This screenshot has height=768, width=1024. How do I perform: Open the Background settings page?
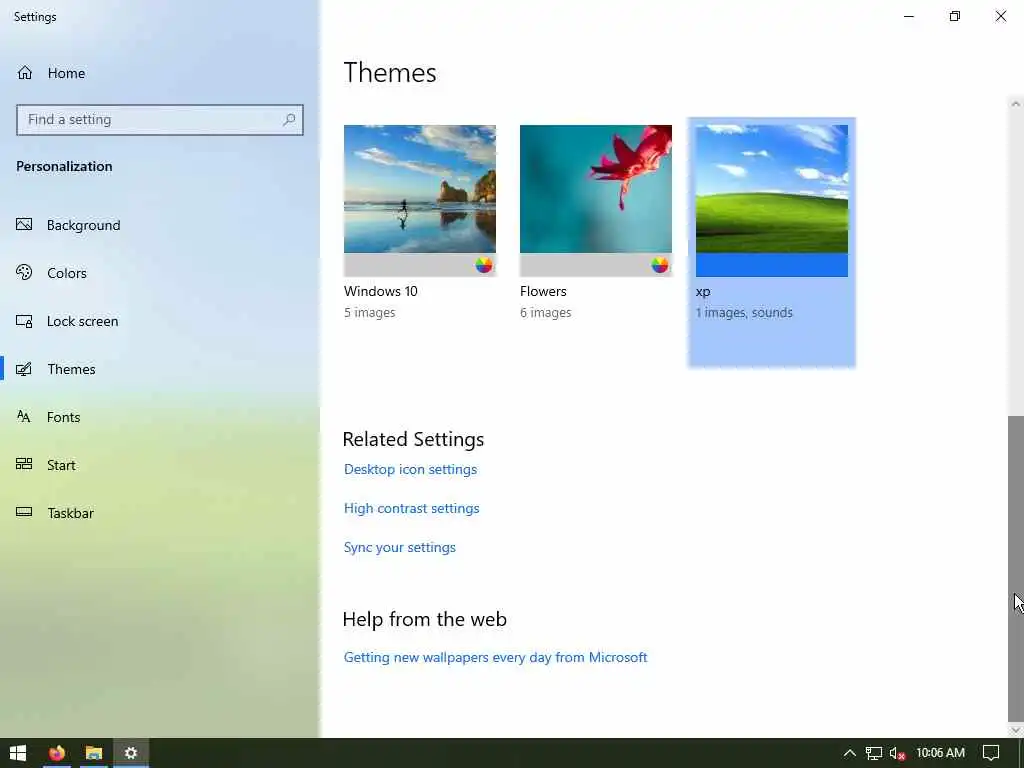(160, 225)
